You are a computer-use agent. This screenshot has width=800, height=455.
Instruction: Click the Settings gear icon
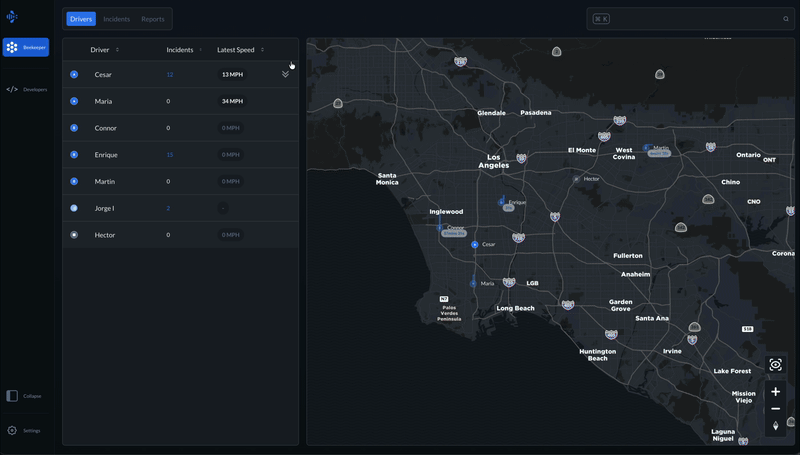pos(12,431)
